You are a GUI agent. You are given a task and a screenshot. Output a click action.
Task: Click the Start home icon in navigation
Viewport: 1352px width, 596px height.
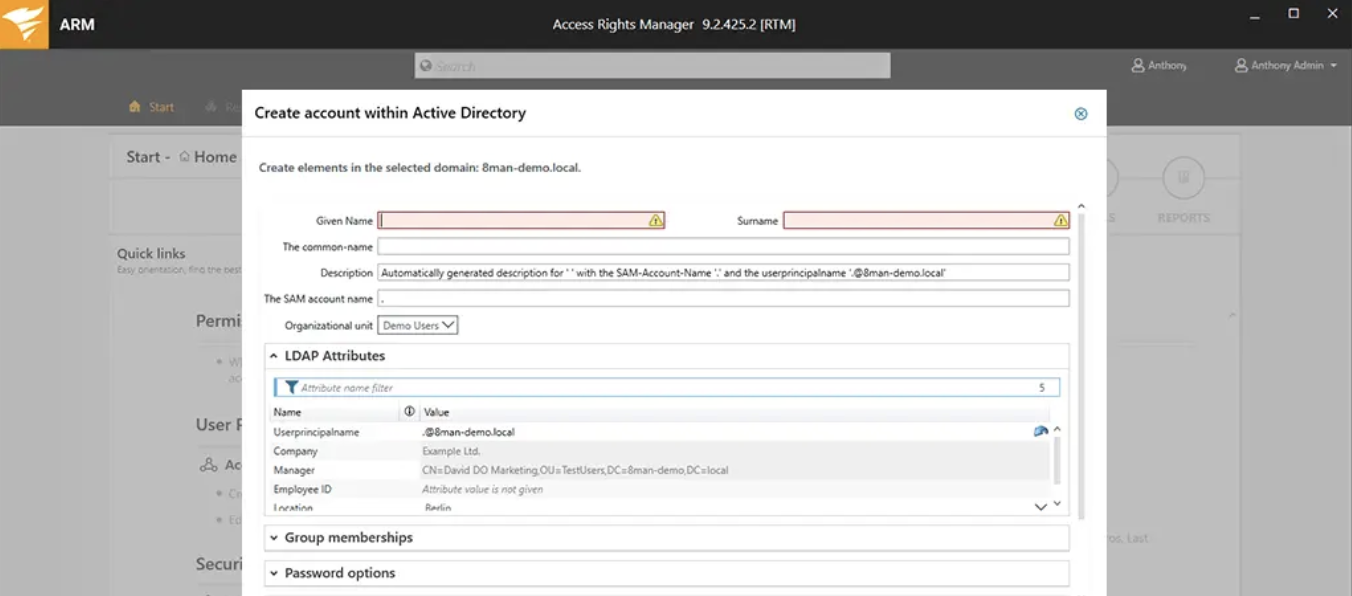(135, 107)
